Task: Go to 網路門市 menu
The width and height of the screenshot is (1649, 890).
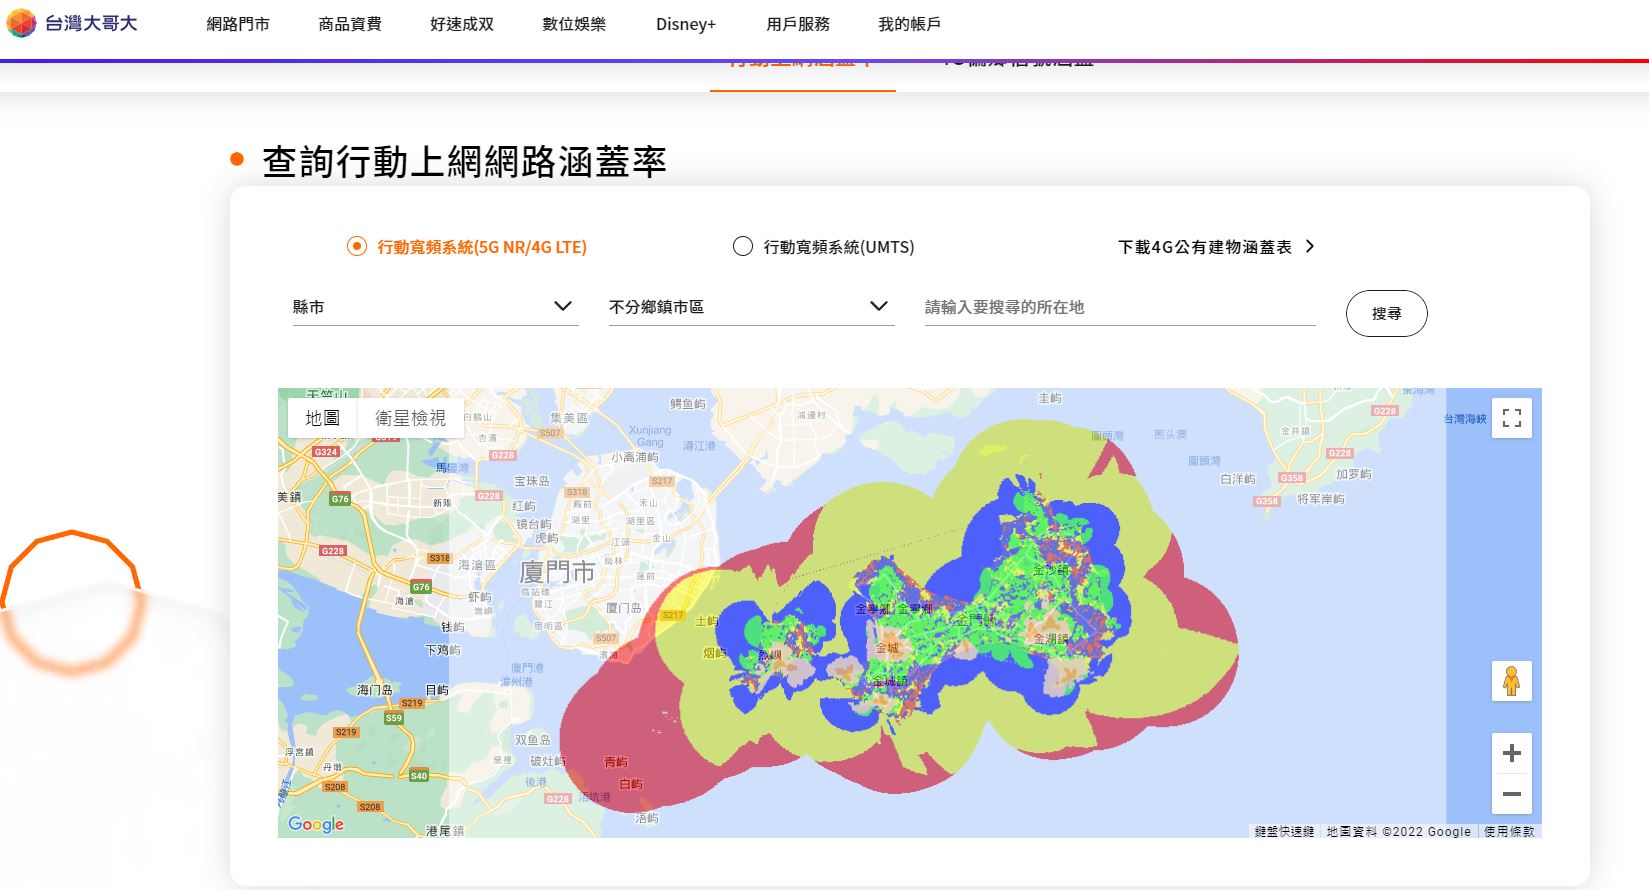Action: 238,24
